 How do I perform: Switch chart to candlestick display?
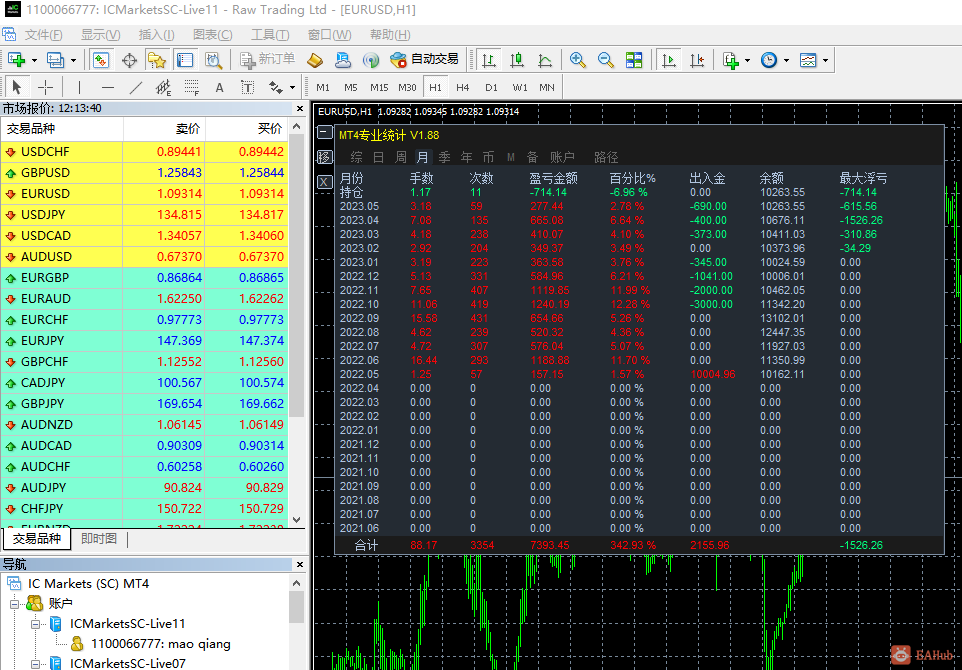click(517, 60)
